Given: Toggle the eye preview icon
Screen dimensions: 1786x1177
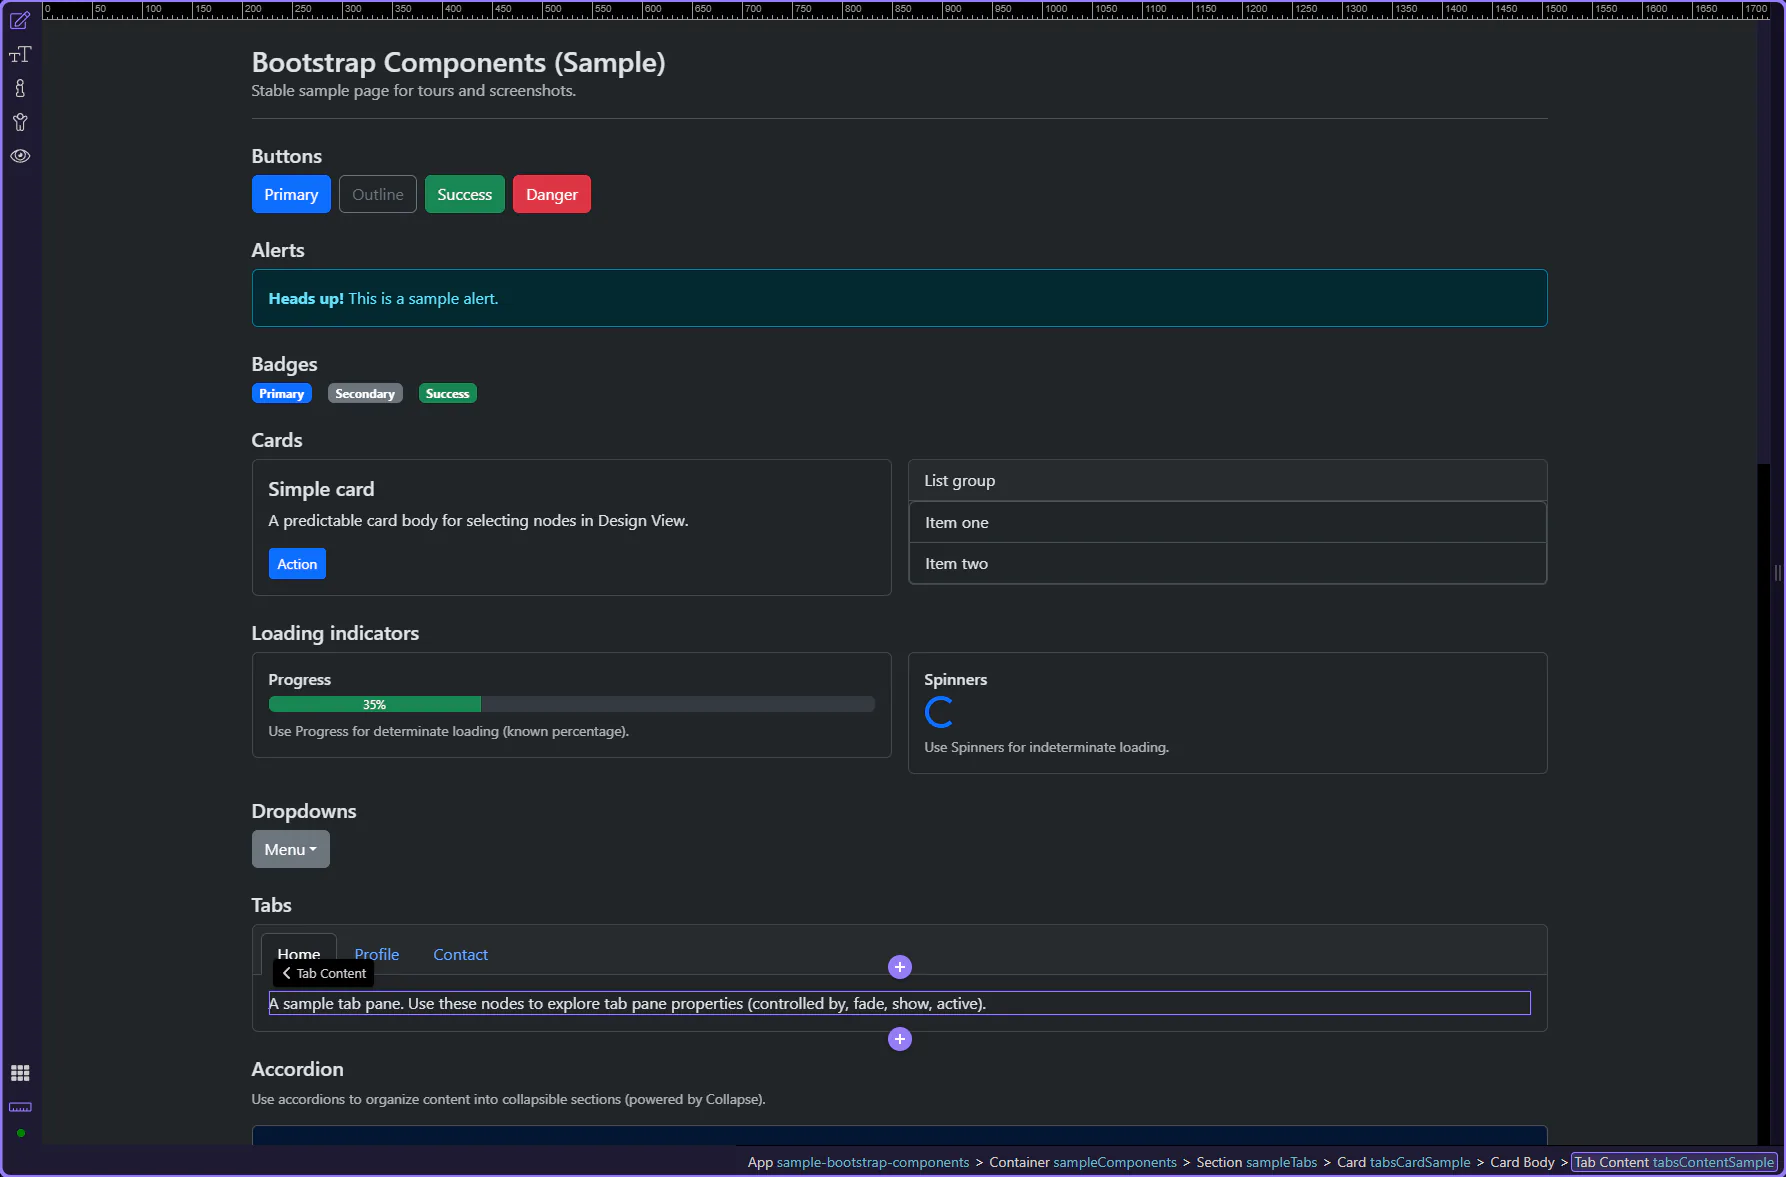Looking at the screenshot, I should point(20,156).
